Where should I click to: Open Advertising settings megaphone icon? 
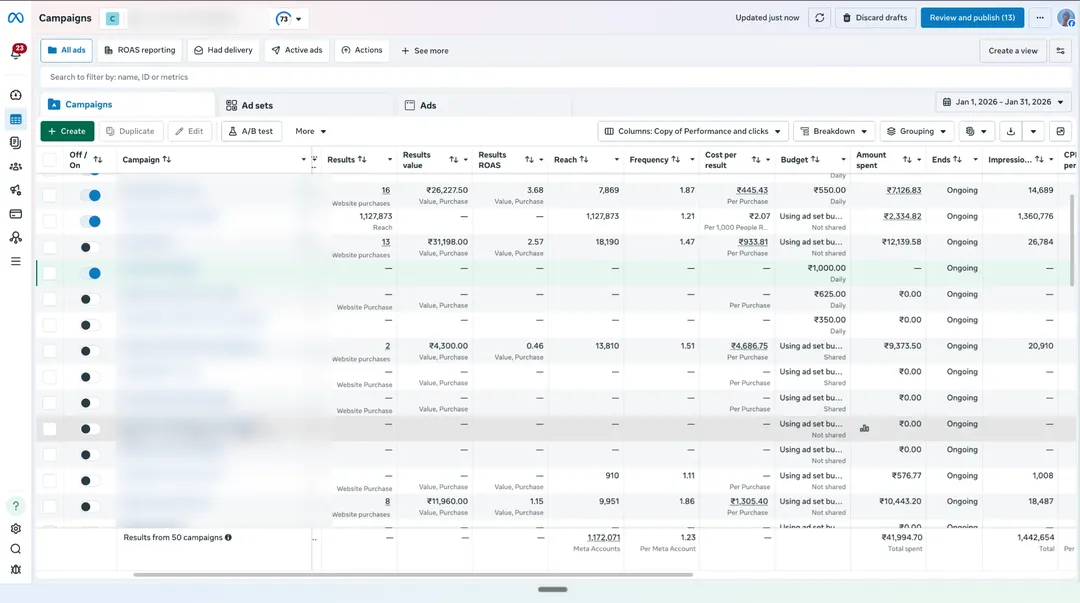(x=16, y=190)
